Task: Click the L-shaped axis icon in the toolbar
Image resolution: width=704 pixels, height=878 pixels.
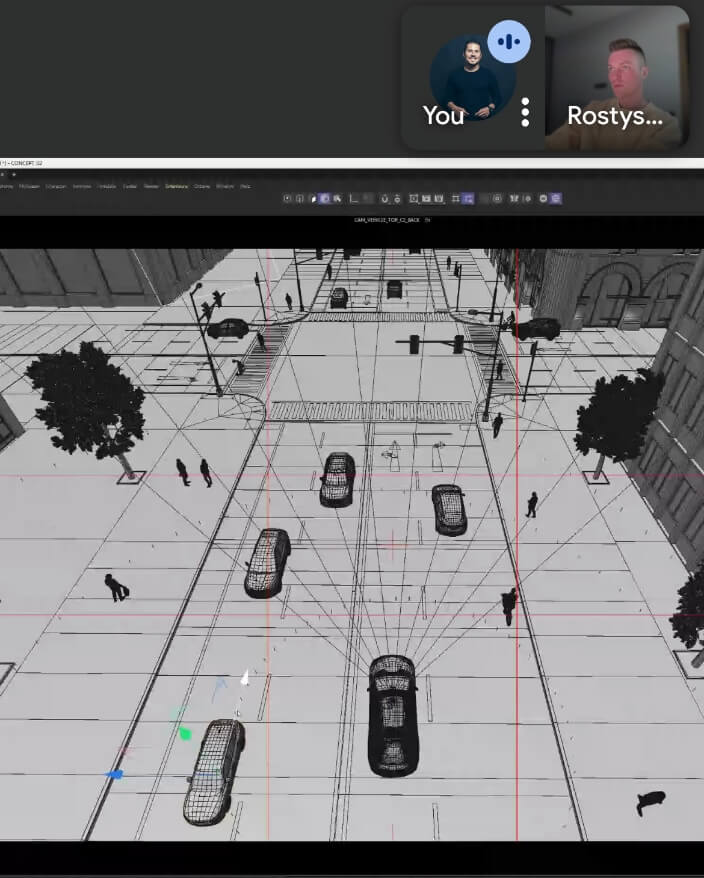Action: pyautogui.click(x=353, y=199)
